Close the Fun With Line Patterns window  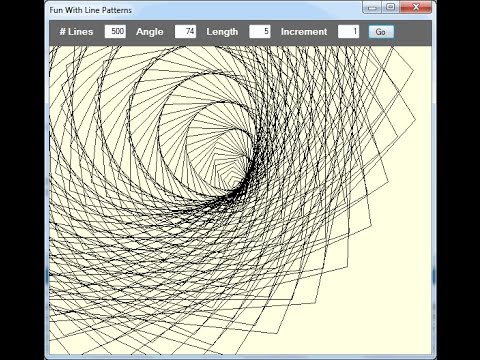click(x=416, y=7)
